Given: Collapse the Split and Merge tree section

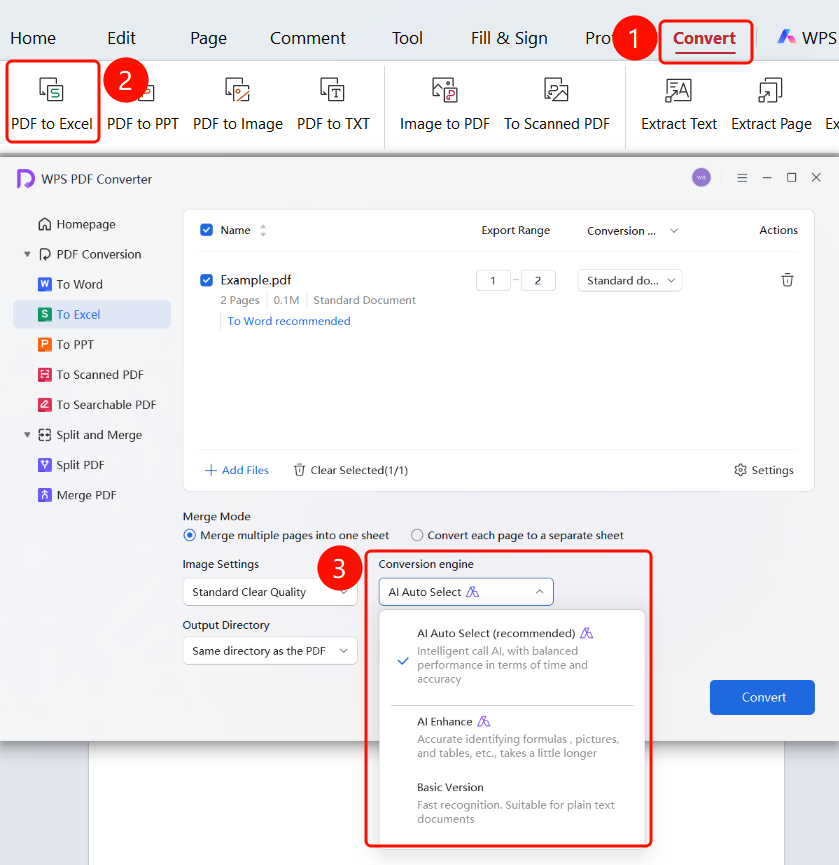Looking at the screenshot, I should pos(27,435).
